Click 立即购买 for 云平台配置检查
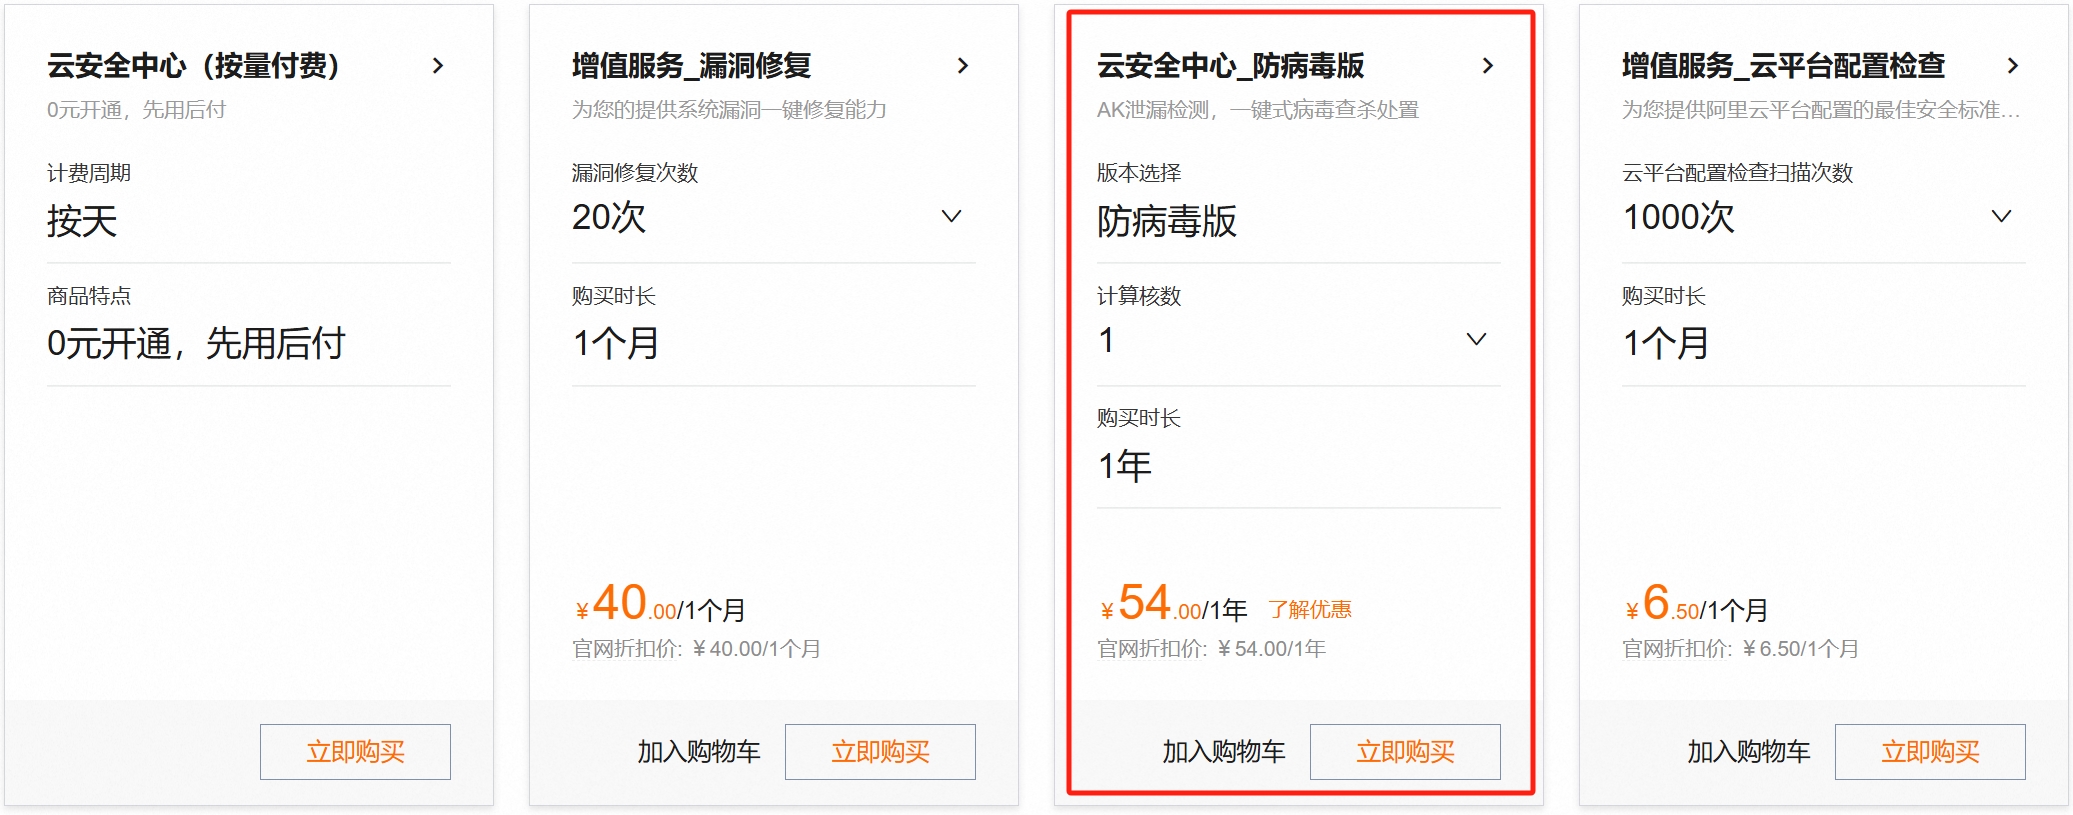 (1930, 752)
